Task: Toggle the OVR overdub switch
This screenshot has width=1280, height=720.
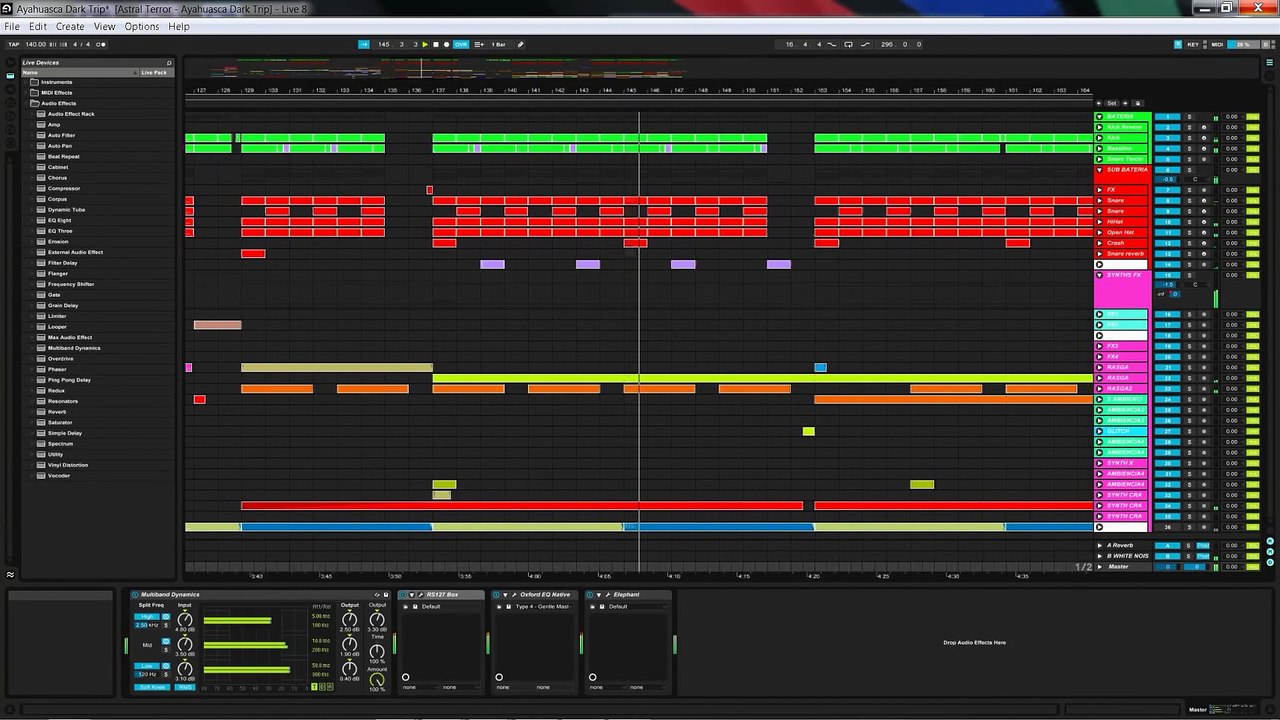Action: pos(461,44)
